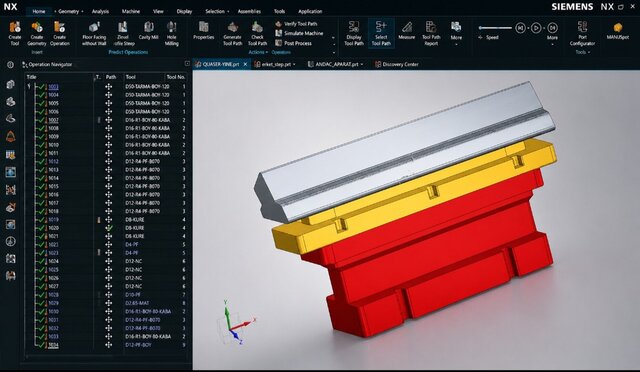The height and width of the screenshot is (372, 640).
Task: Click Post Process
Action: click(x=293, y=43)
